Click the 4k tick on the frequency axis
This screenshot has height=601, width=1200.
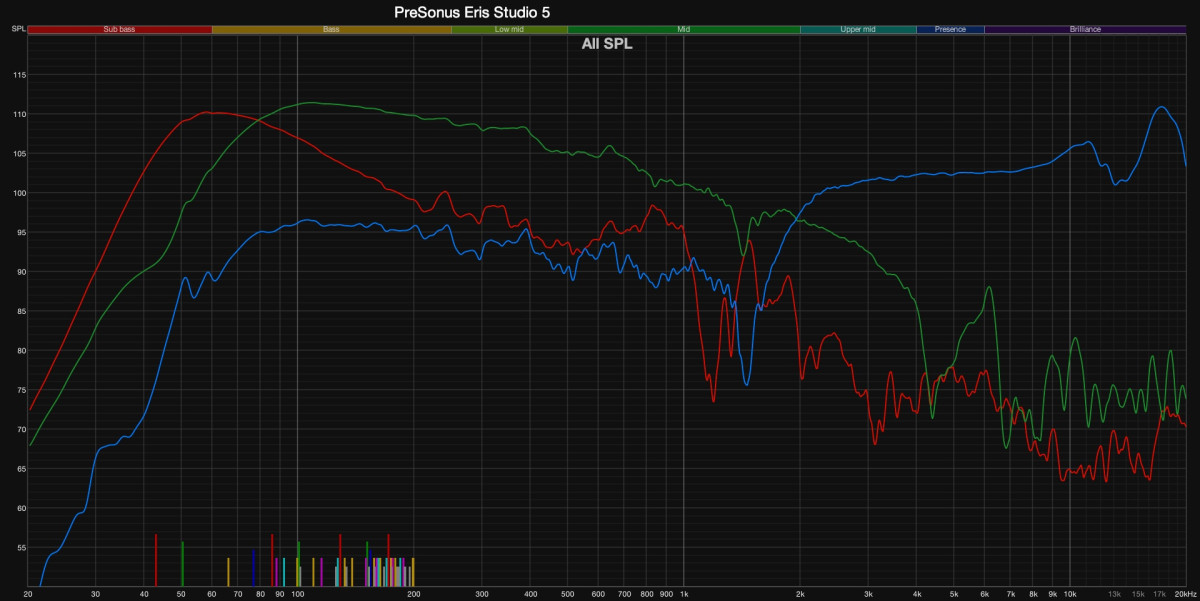916,594
